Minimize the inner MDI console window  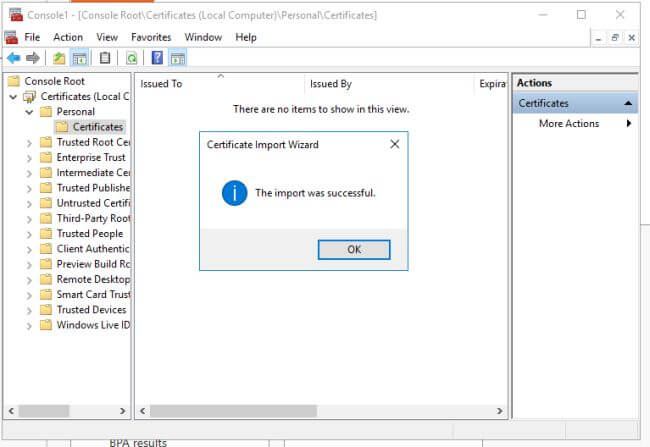[598, 38]
